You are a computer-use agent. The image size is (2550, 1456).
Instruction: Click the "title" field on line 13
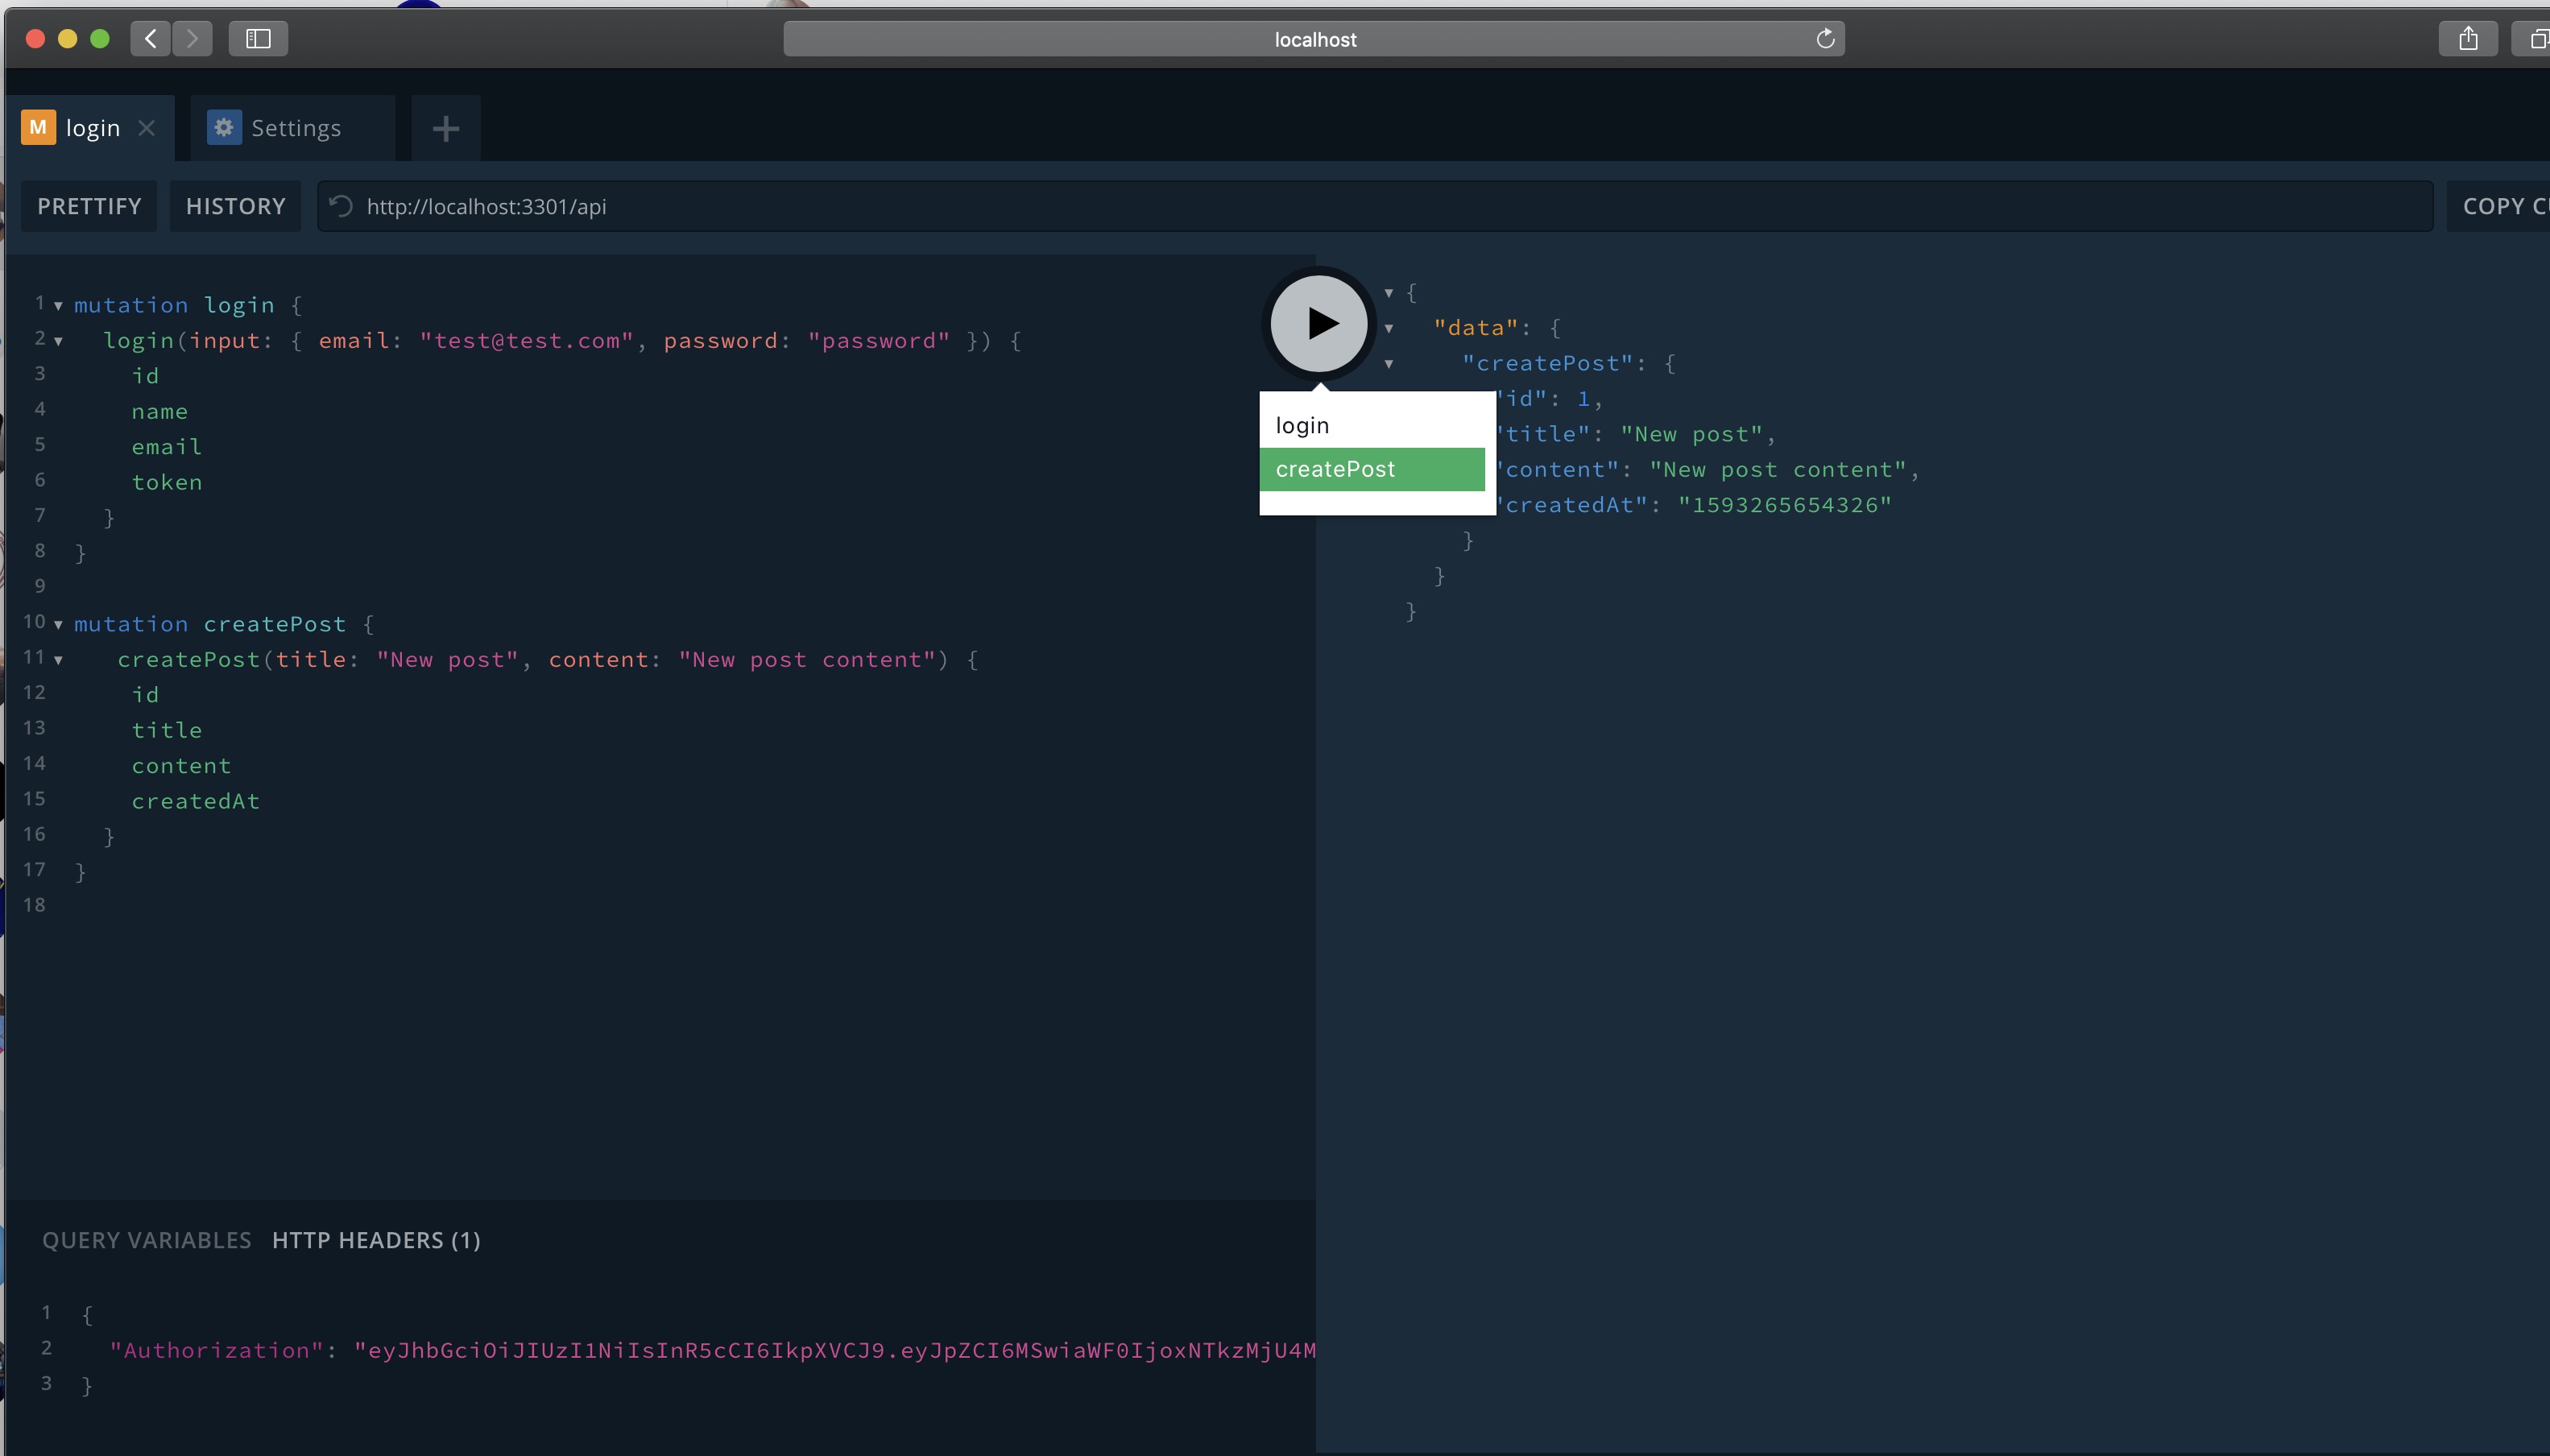coord(167,730)
